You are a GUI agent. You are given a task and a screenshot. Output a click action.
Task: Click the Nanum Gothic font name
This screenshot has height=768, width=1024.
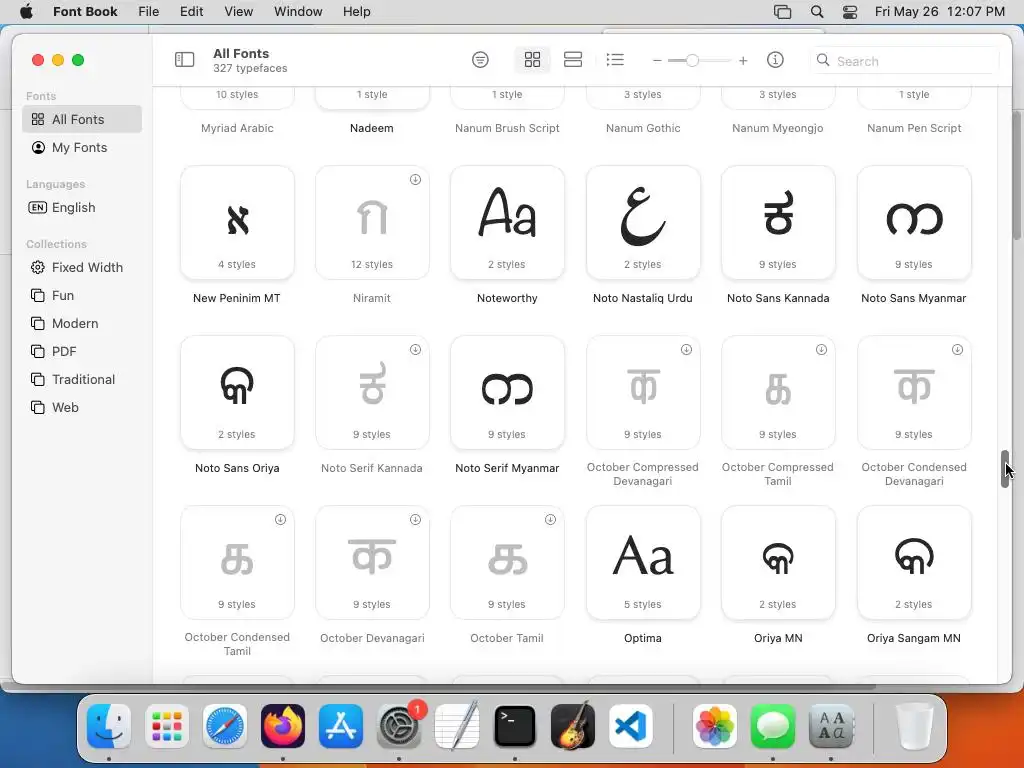(643, 128)
